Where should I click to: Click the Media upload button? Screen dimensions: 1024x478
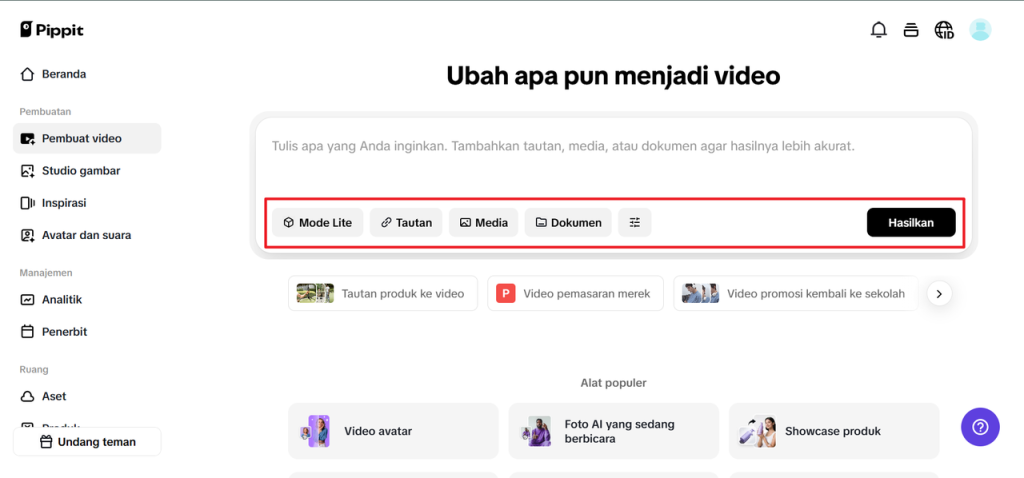point(483,223)
